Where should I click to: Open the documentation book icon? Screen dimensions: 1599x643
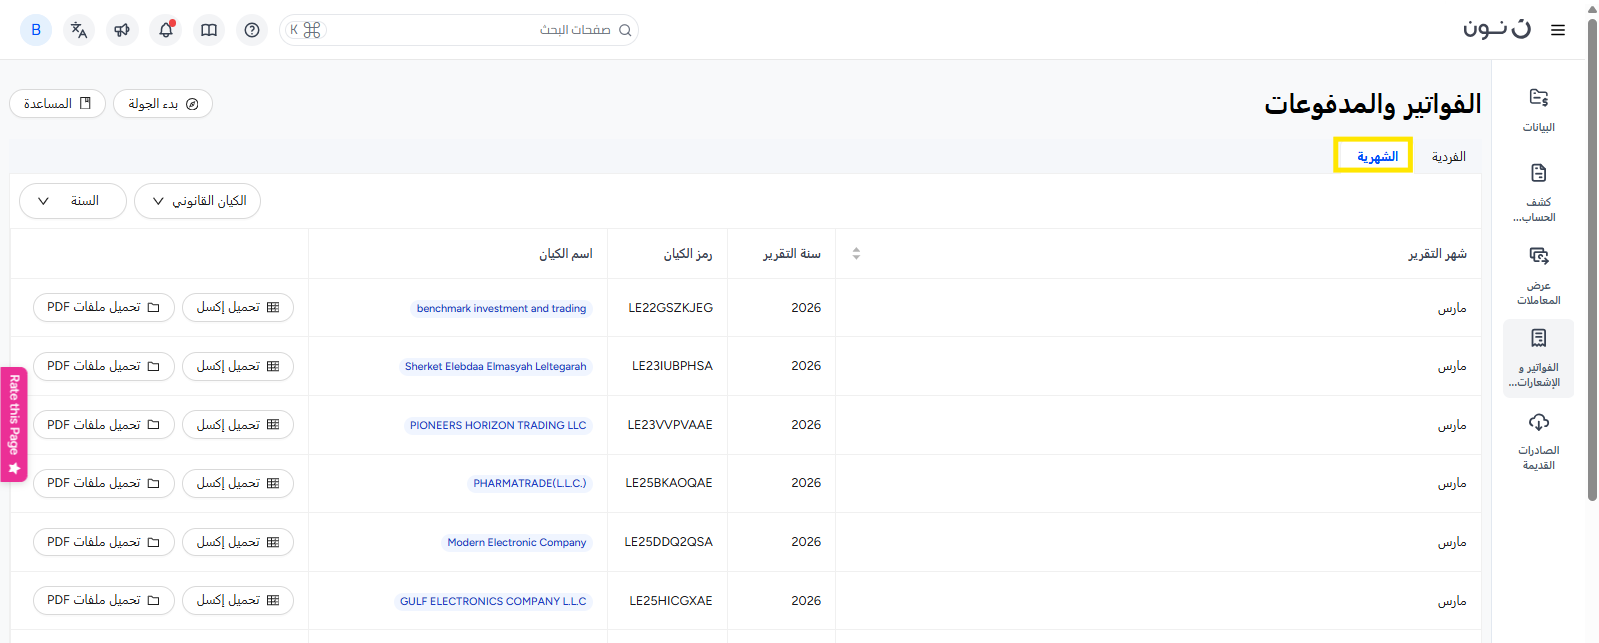pyautogui.click(x=209, y=30)
